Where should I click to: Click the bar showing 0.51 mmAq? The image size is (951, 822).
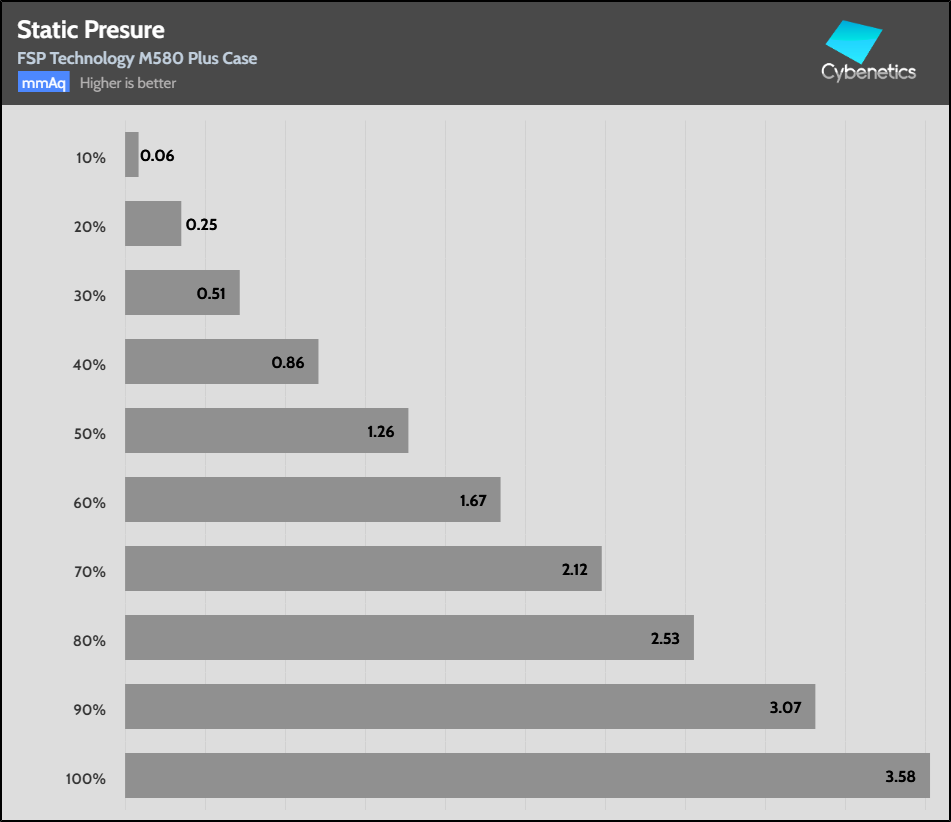point(182,293)
